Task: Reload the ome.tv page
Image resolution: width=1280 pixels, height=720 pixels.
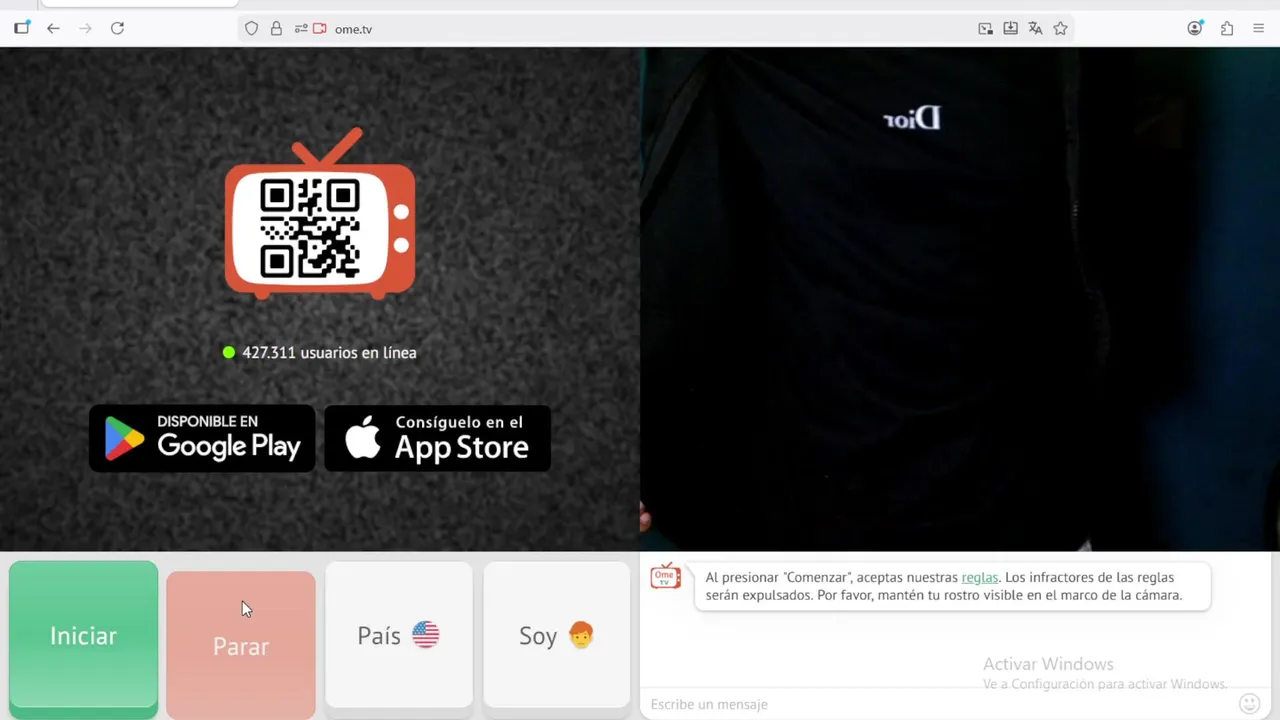Action: click(117, 29)
